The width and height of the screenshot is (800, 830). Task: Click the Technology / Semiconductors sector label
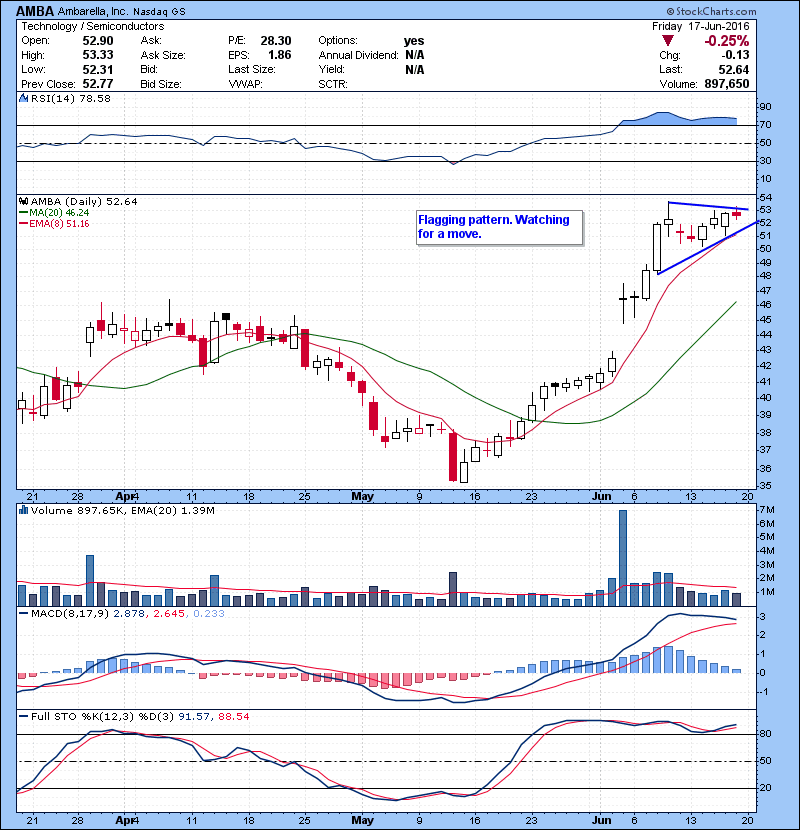click(x=93, y=26)
